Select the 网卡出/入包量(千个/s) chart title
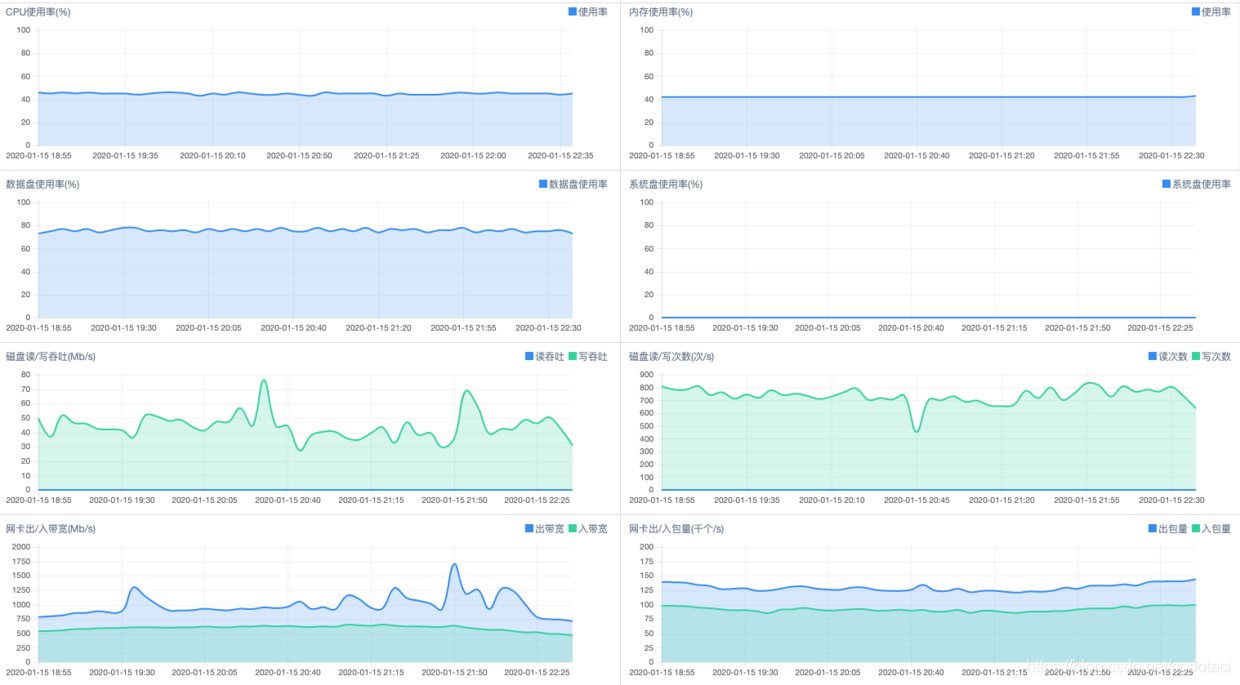This screenshot has height=685, width=1240. [677, 528]
